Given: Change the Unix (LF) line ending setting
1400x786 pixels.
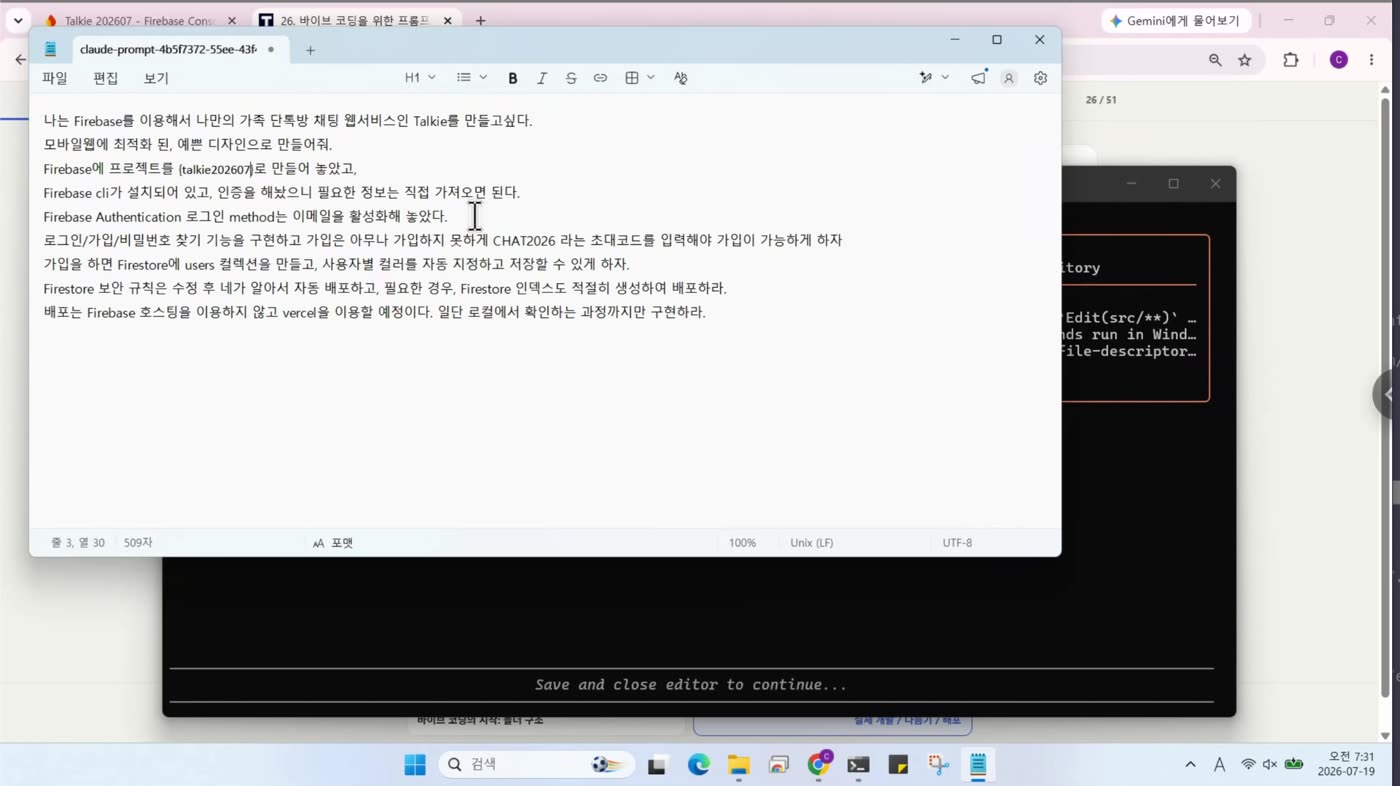Looking at the screenshot, I should (x=811, y=543).
